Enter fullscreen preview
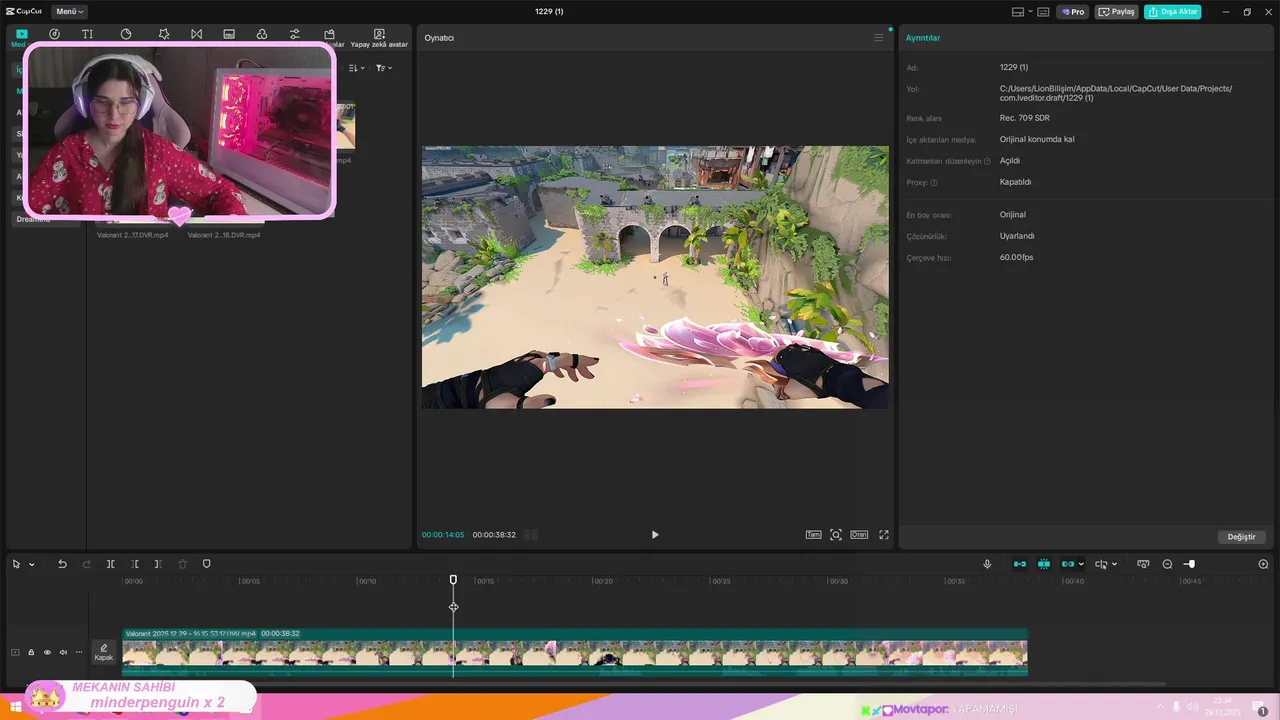Image resolution: width=1280 pixels, height=720 pixels. pos(884,535)
